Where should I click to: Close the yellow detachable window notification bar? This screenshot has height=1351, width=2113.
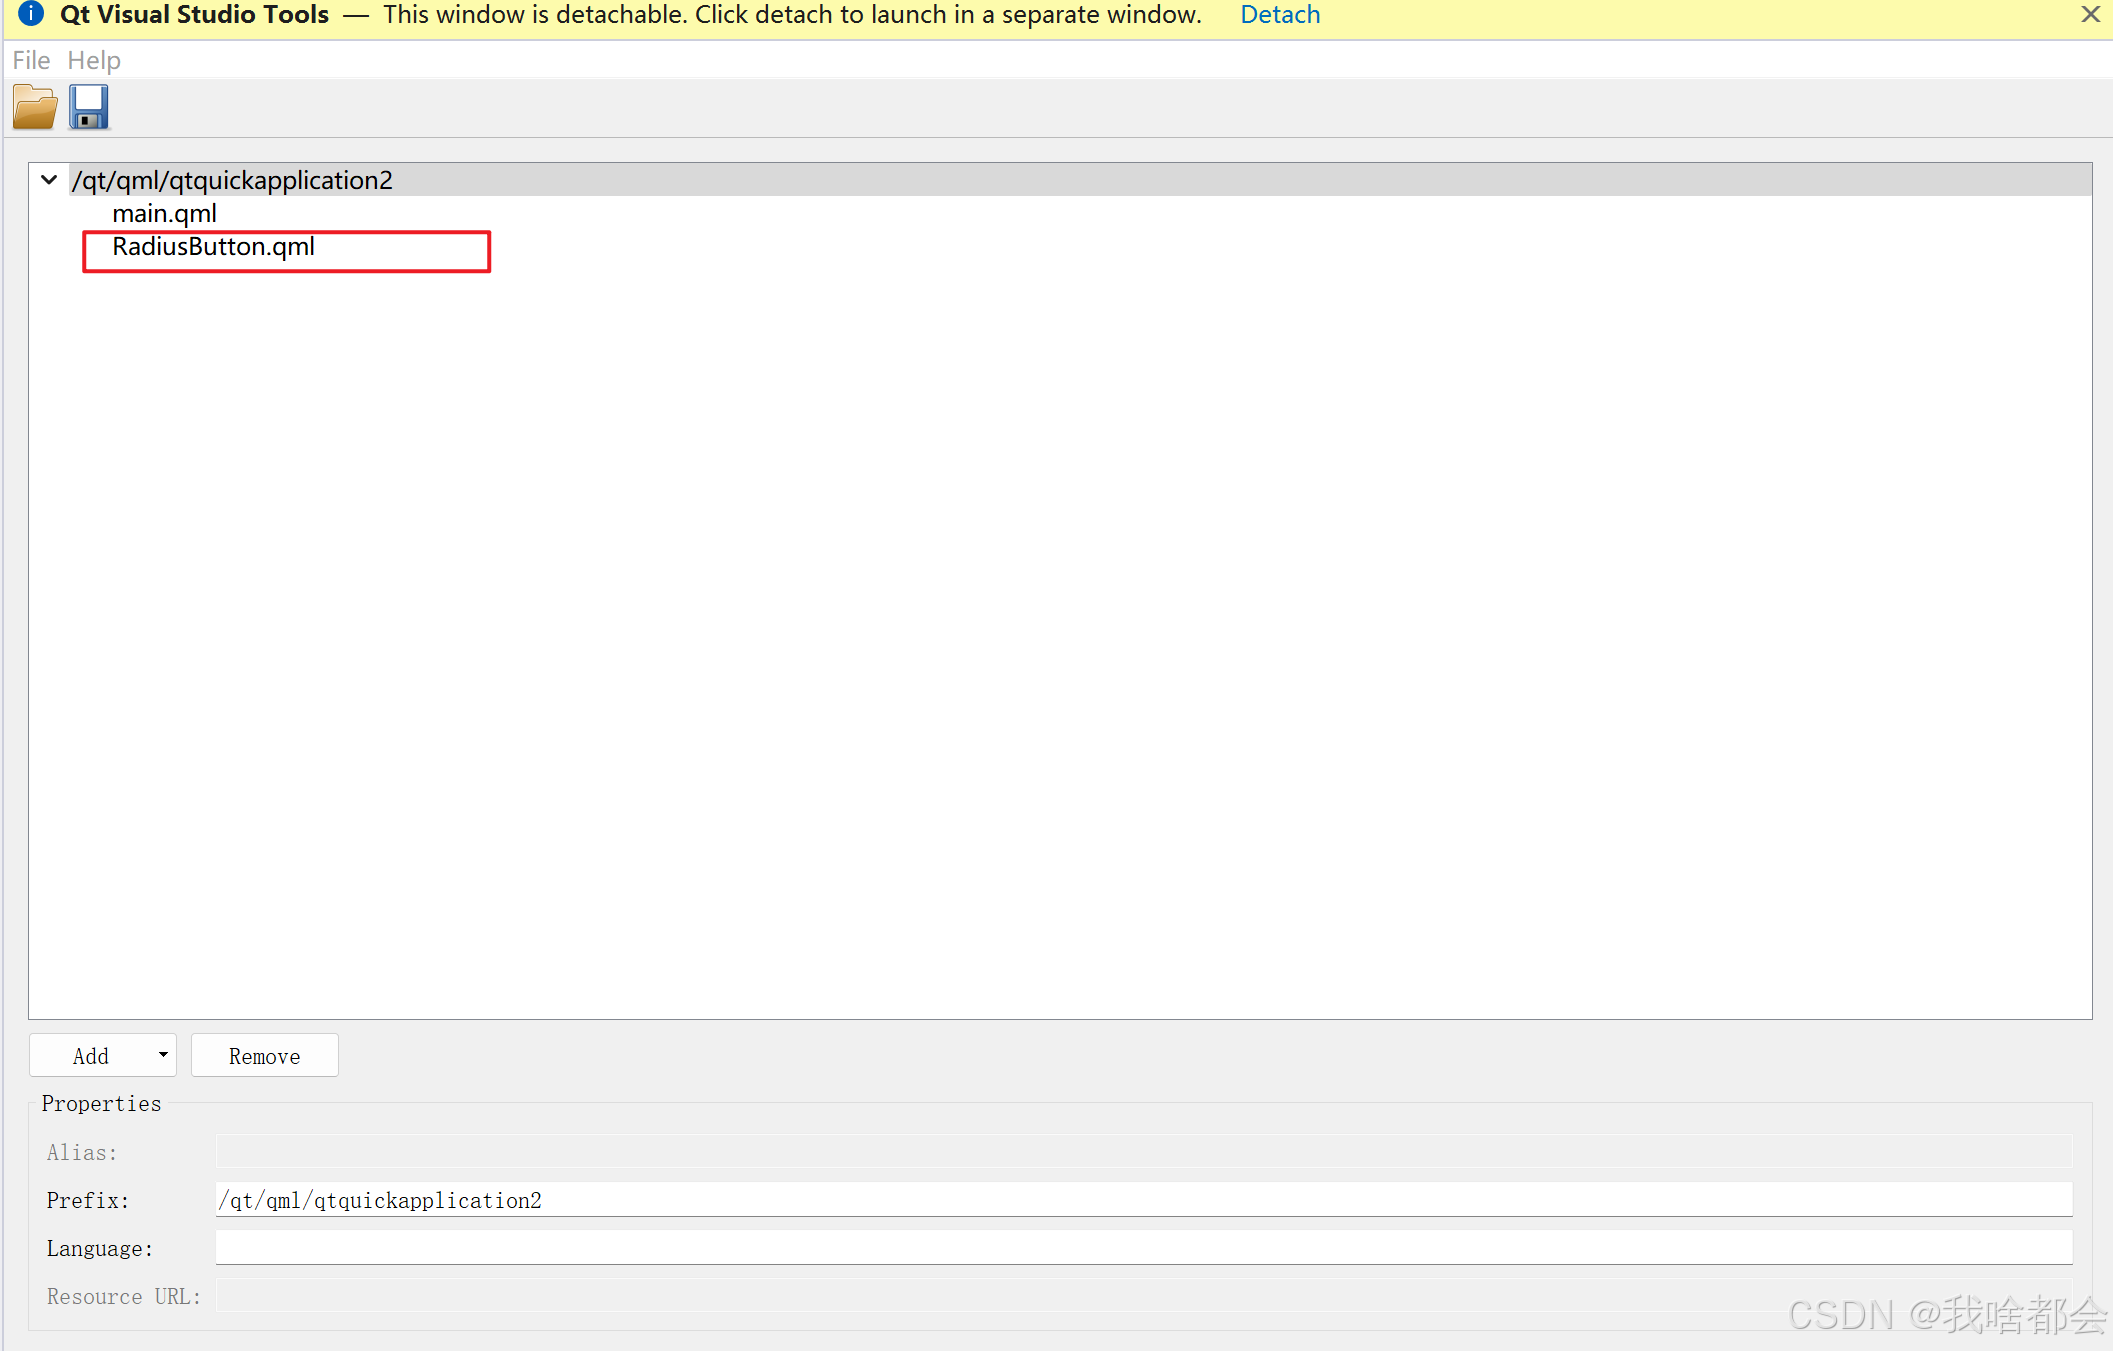(x=2090, y=14)
